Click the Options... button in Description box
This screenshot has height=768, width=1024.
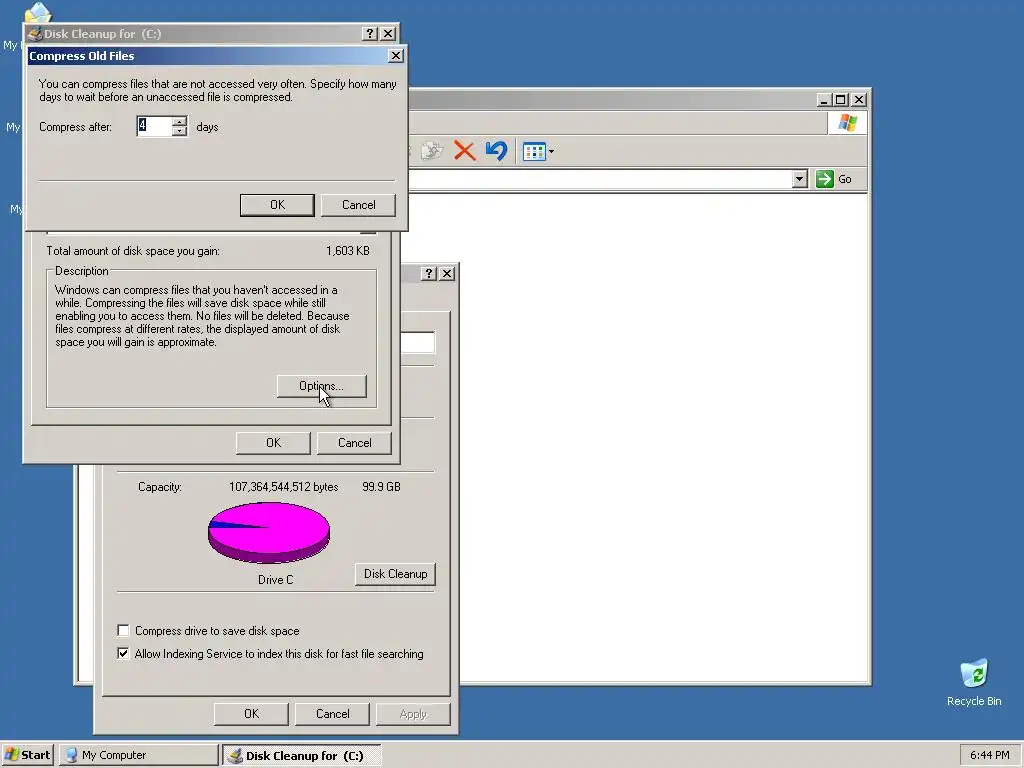pos(321,386)
